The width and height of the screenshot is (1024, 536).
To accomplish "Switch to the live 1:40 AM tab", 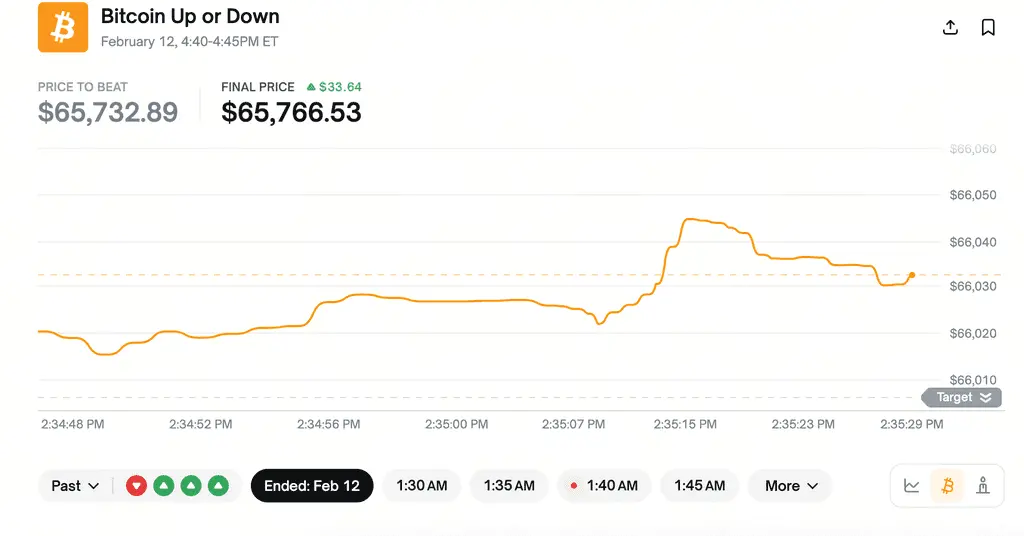I will click(x=604, y=486).
